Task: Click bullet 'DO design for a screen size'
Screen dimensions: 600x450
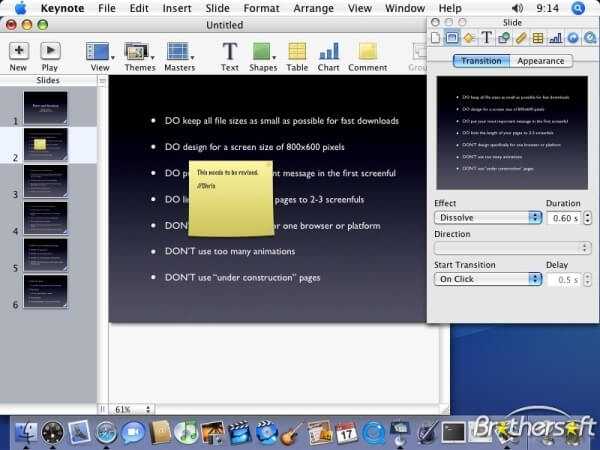Action: [254, 147]
